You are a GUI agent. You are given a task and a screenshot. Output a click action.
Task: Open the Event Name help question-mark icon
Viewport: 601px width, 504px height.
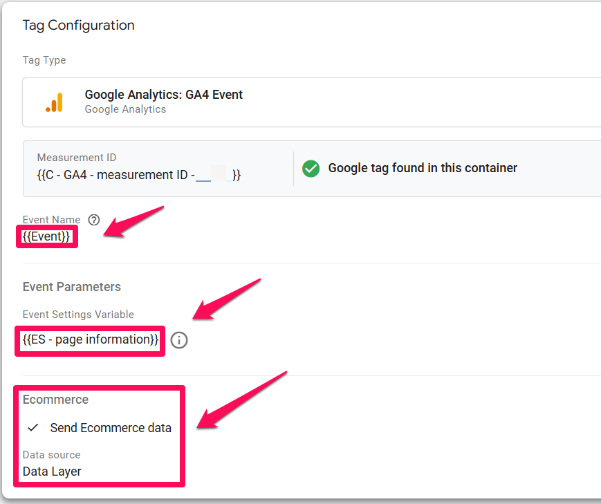coord(94,220)
